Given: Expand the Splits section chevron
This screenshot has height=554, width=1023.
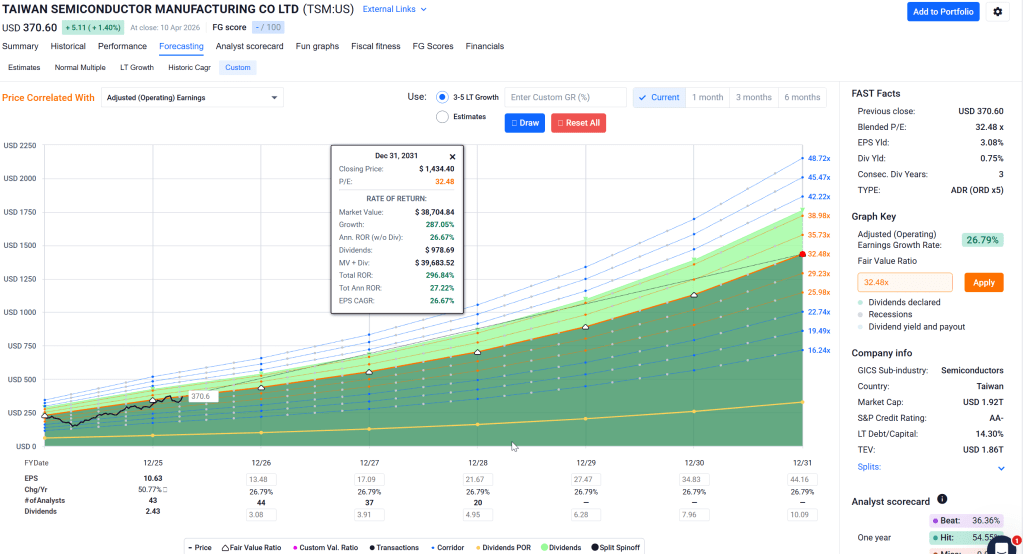Looking at the screenshot, I should [x=1001, y=467].
